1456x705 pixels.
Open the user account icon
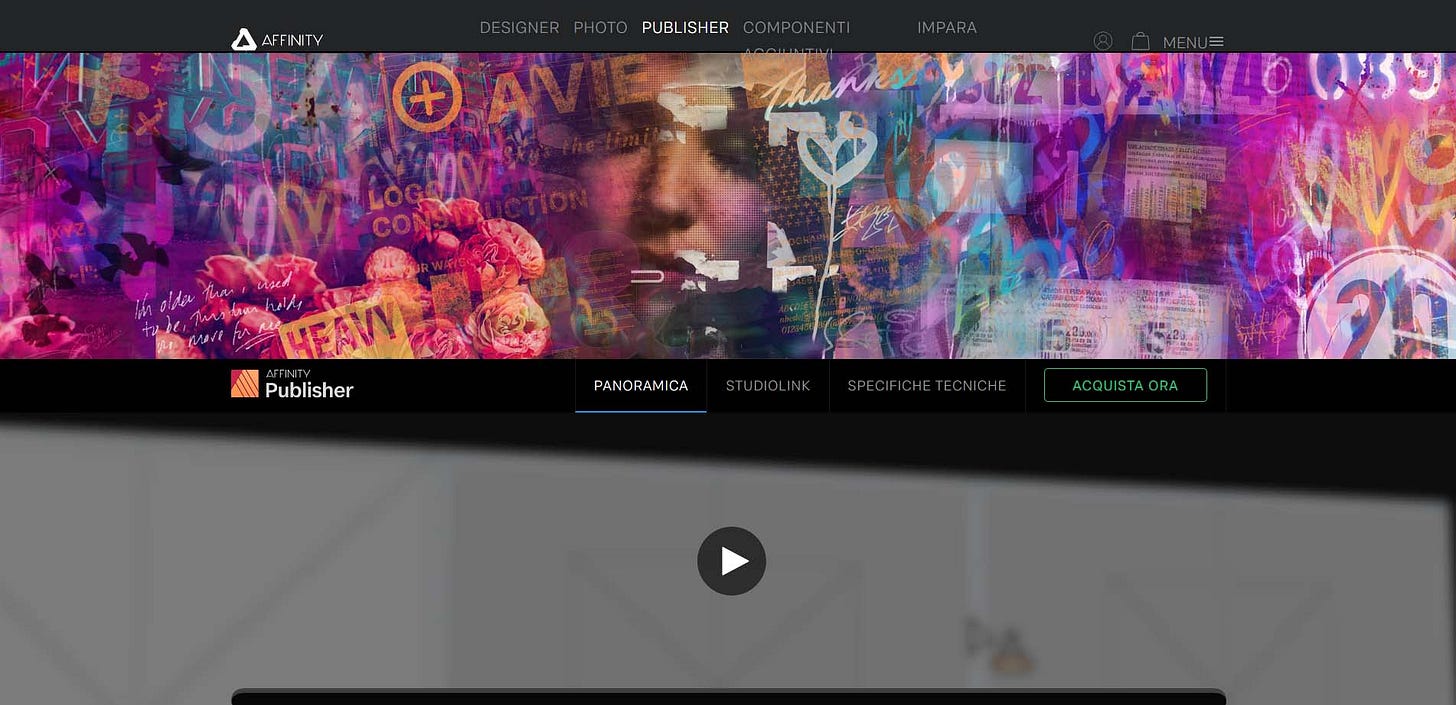[1103, 41]
